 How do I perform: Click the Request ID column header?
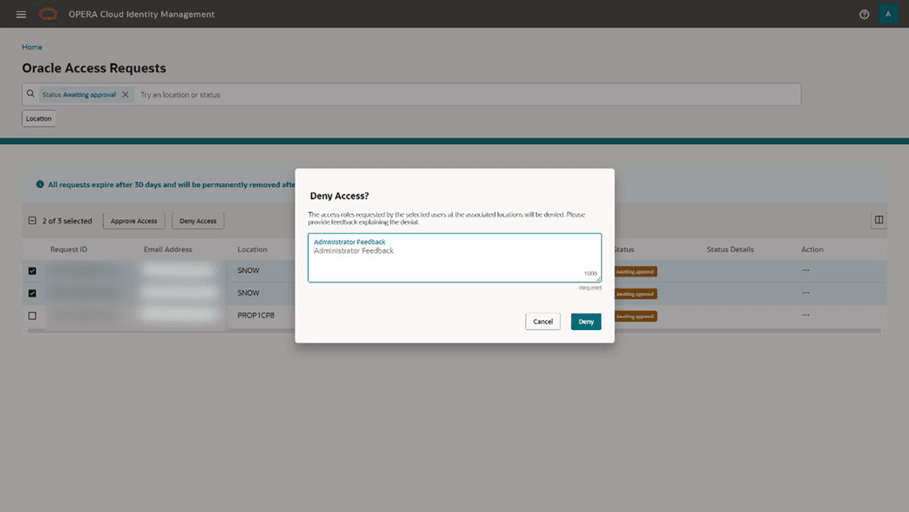(x=68, y=249)
